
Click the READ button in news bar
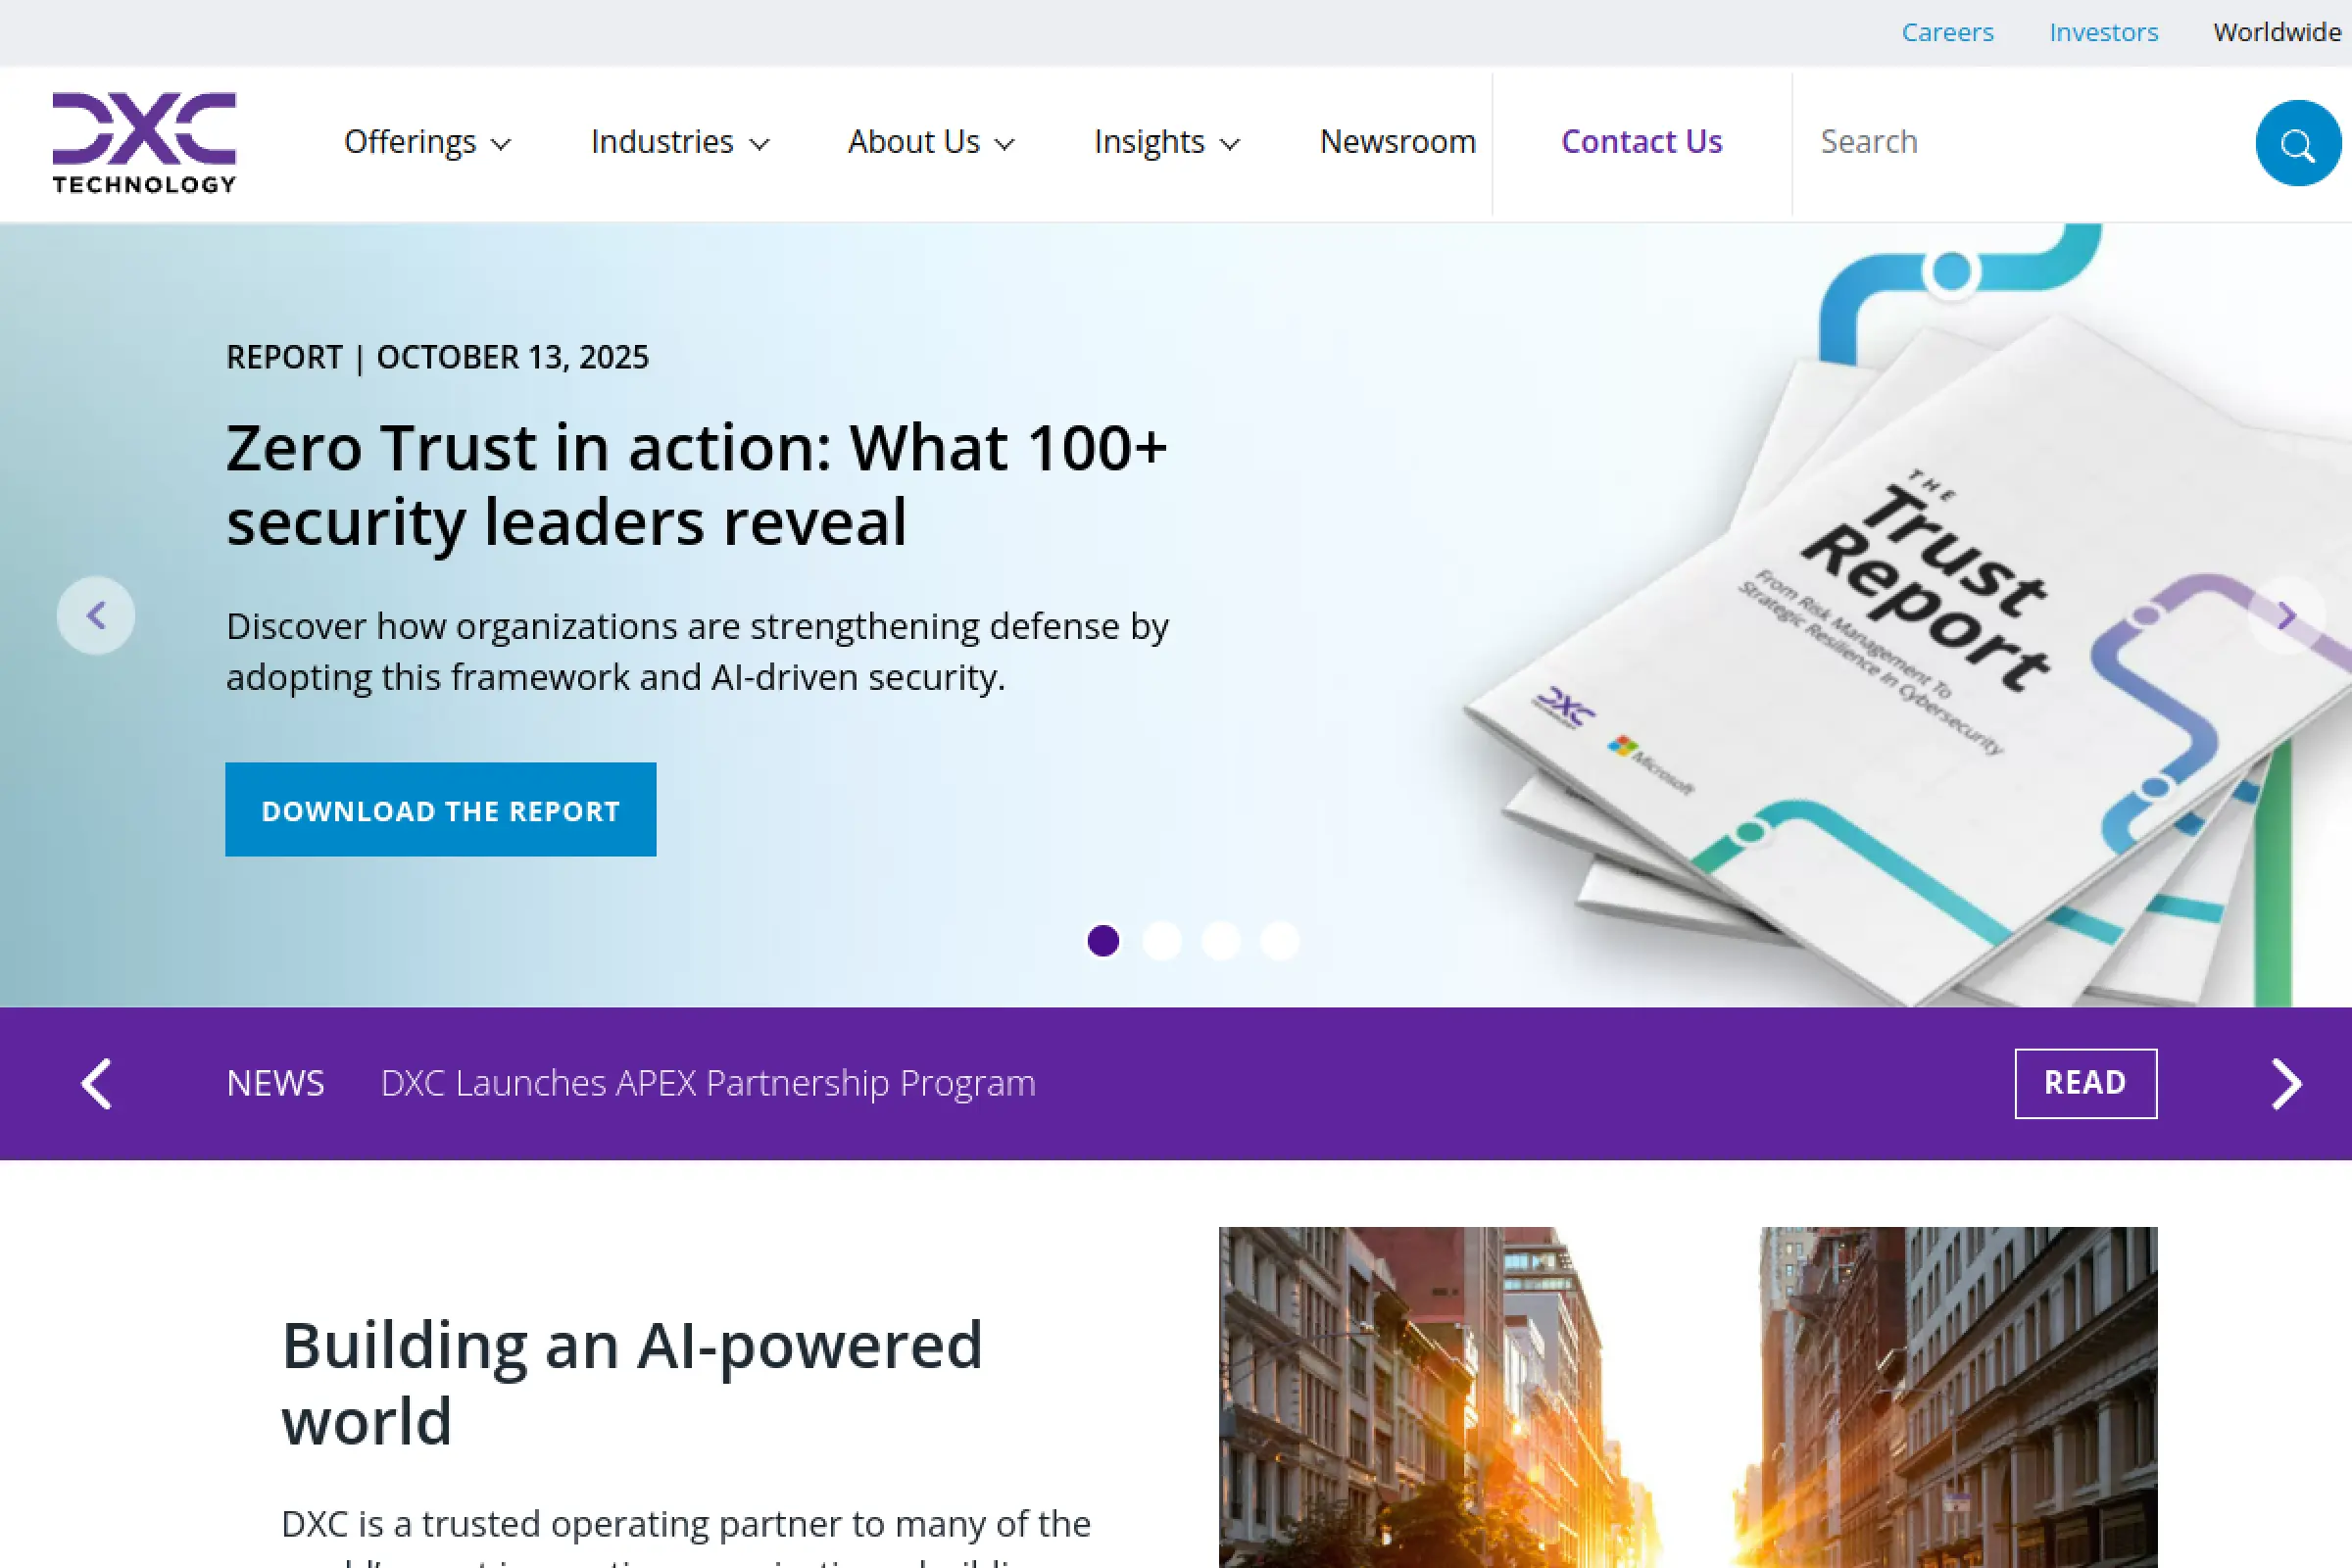click(x=2085, y=1083)
